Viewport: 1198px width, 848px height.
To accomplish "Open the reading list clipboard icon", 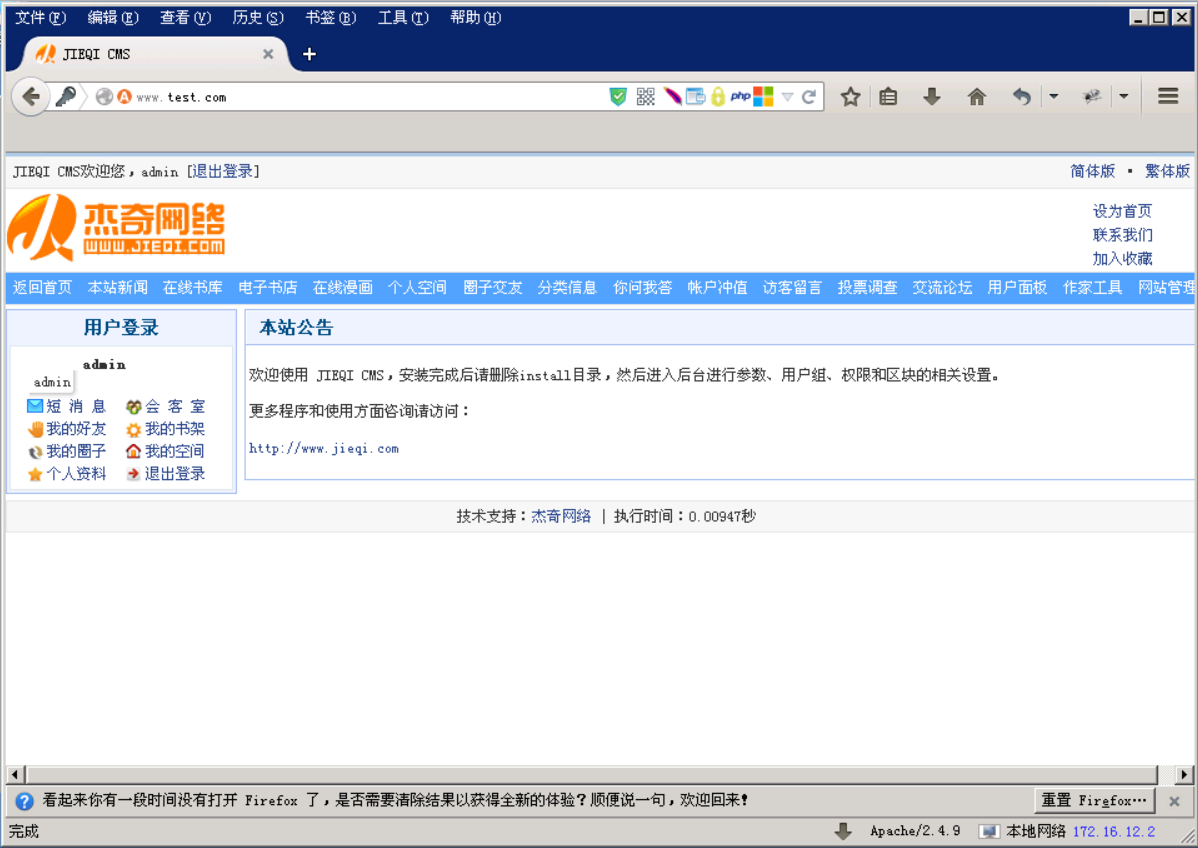I will [x=887, y=96].
